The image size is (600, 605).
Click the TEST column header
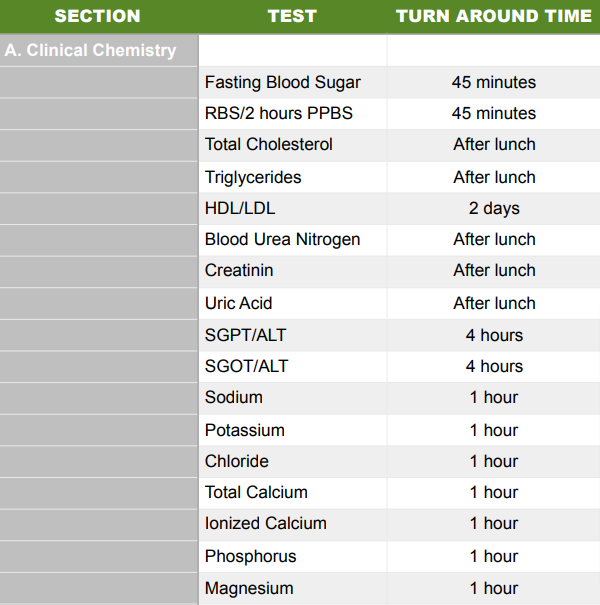click(292, 16)
